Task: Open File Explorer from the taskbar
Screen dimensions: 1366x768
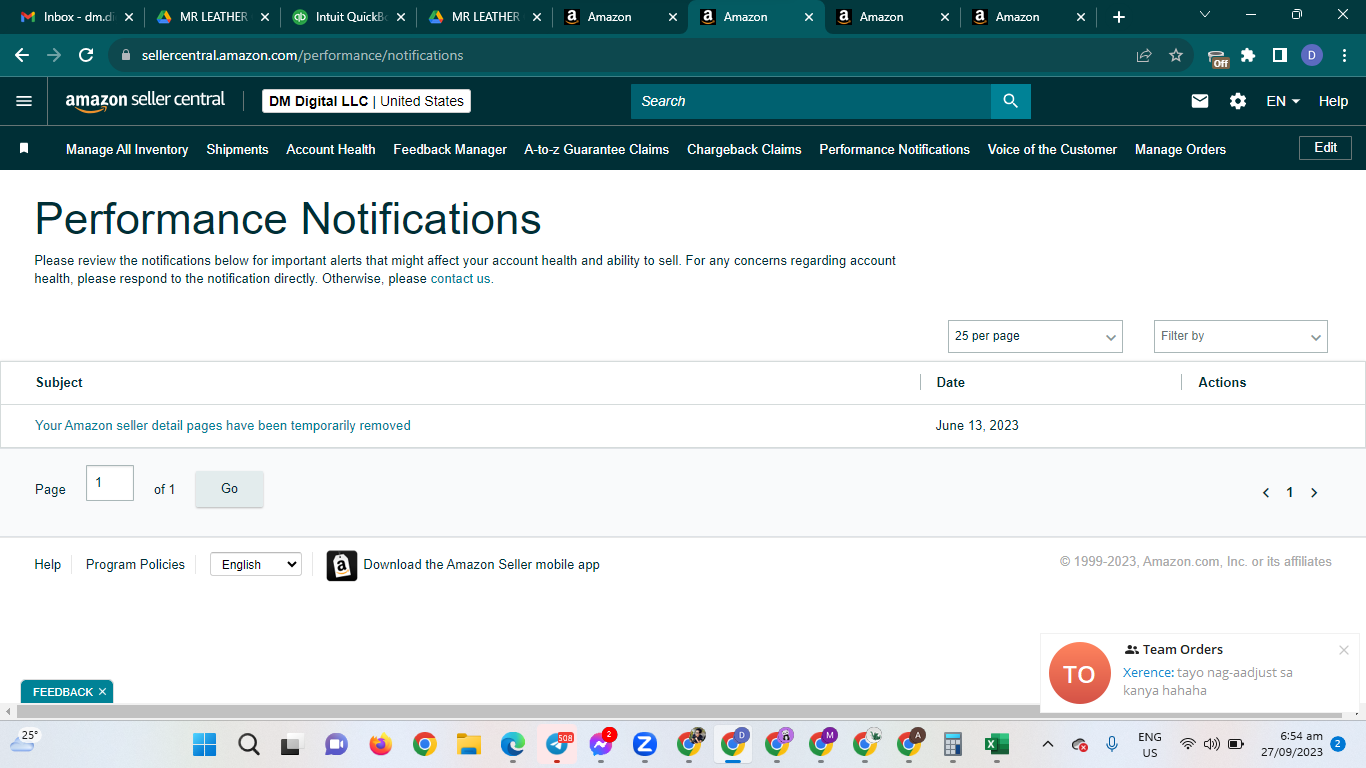Action: click(x=468, y=744)
